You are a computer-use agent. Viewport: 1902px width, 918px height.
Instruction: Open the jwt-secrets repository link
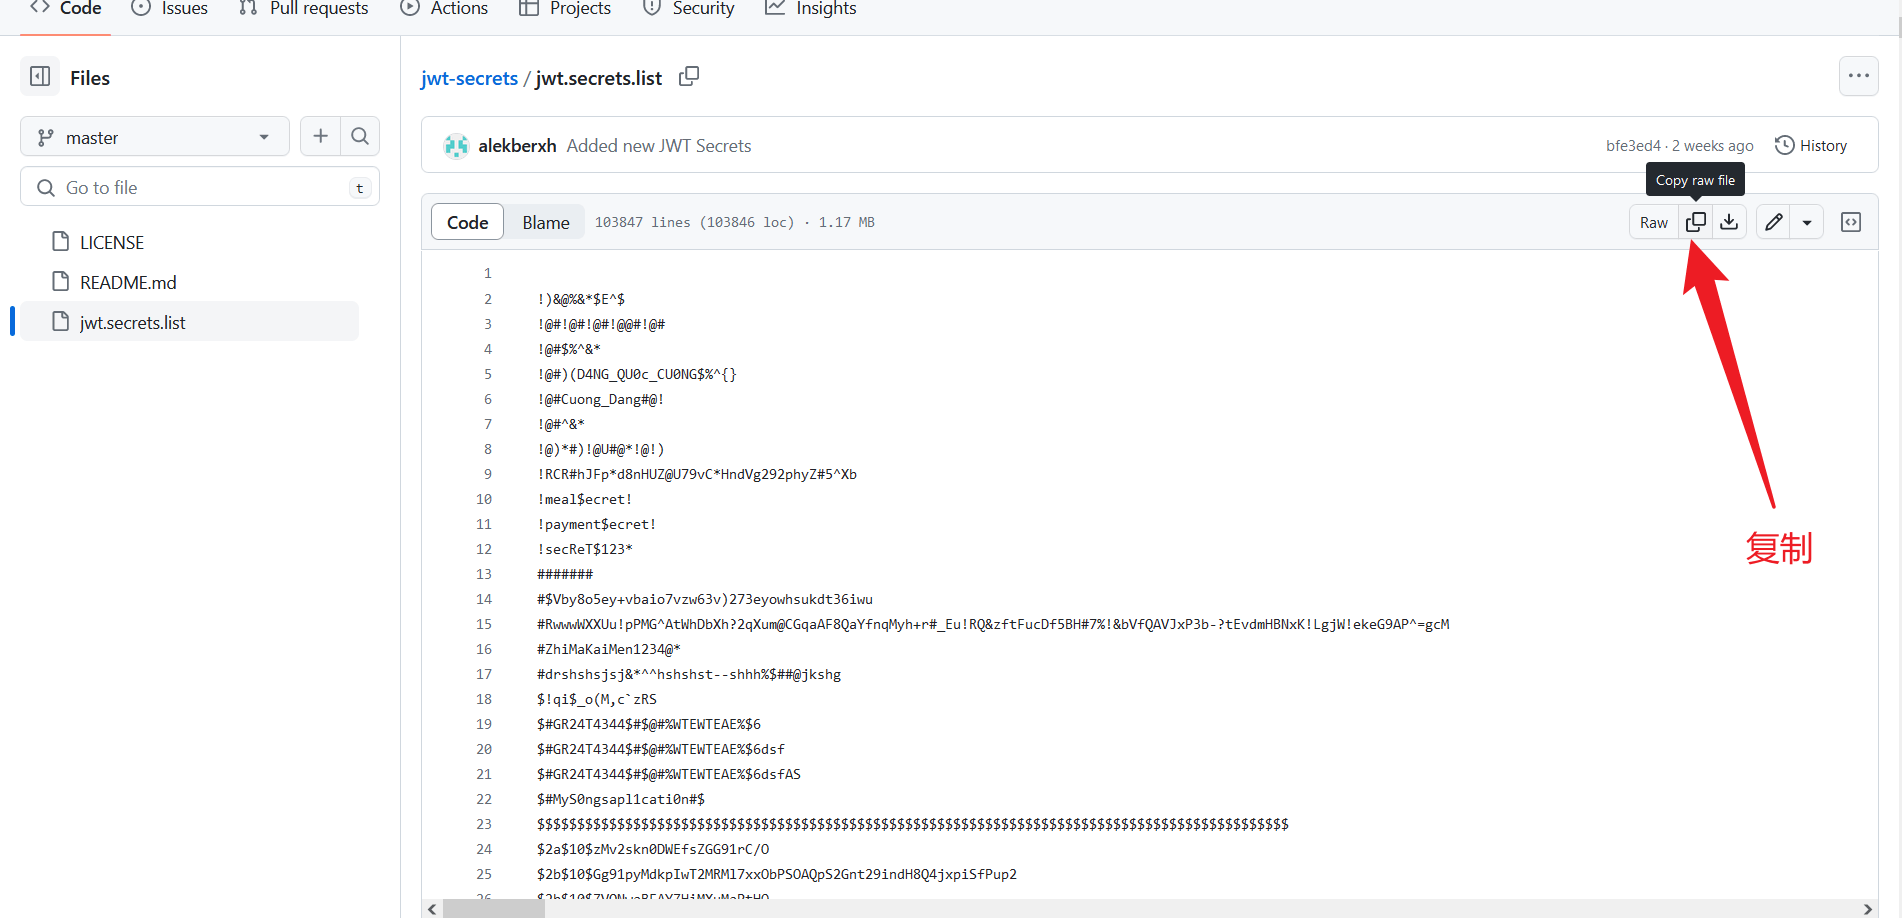(469, 78)
